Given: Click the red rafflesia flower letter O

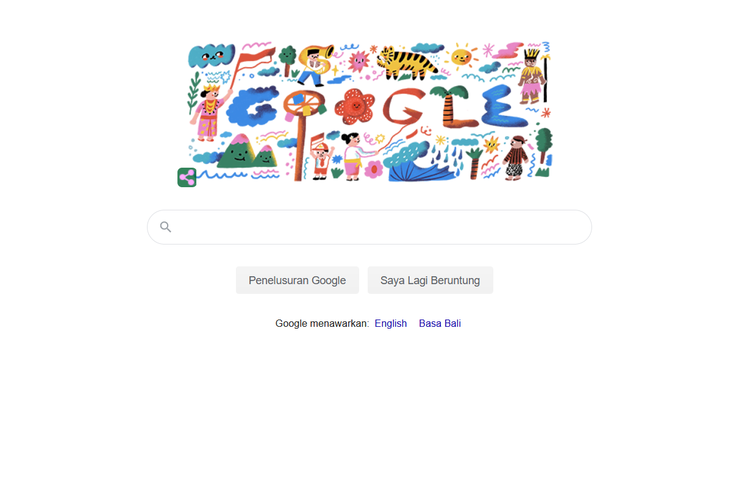Looking at the screenshot, I should (x=355, y=106).
